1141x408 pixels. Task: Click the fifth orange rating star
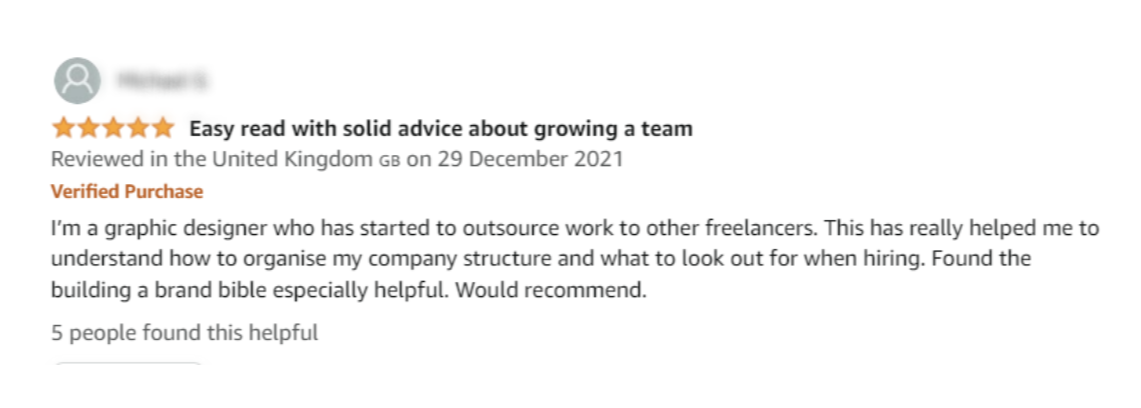coord(162,129)
